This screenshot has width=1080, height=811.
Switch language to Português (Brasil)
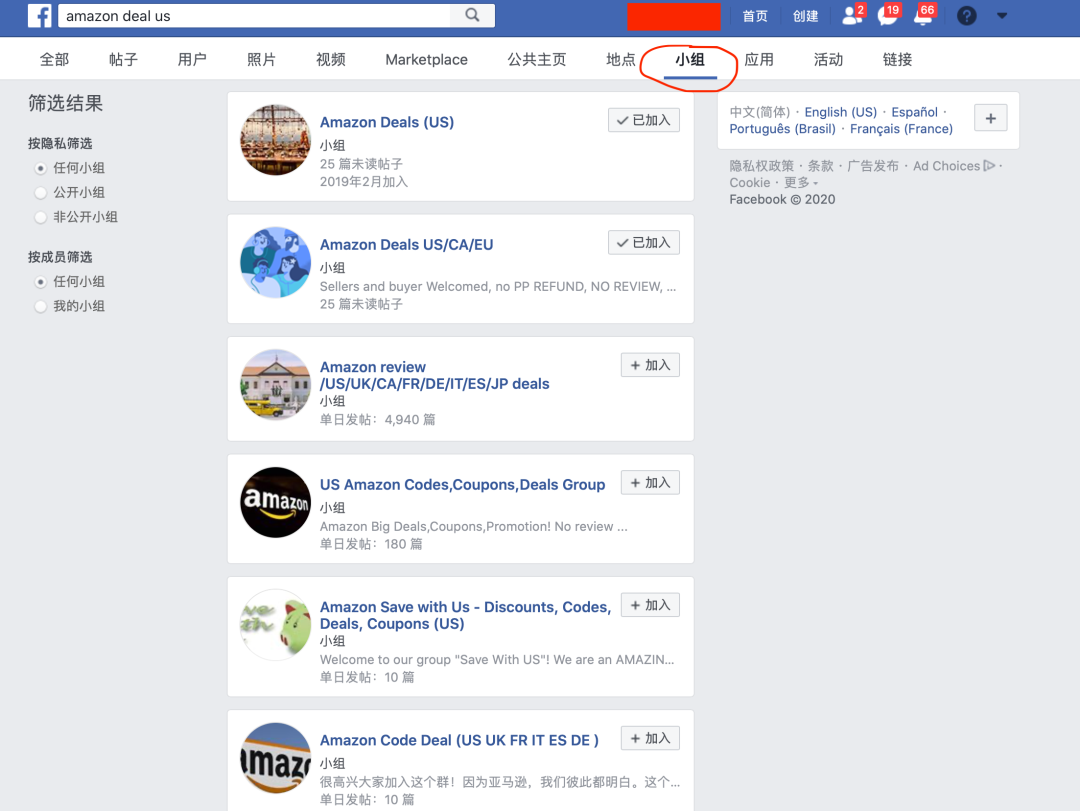[782, 129]
